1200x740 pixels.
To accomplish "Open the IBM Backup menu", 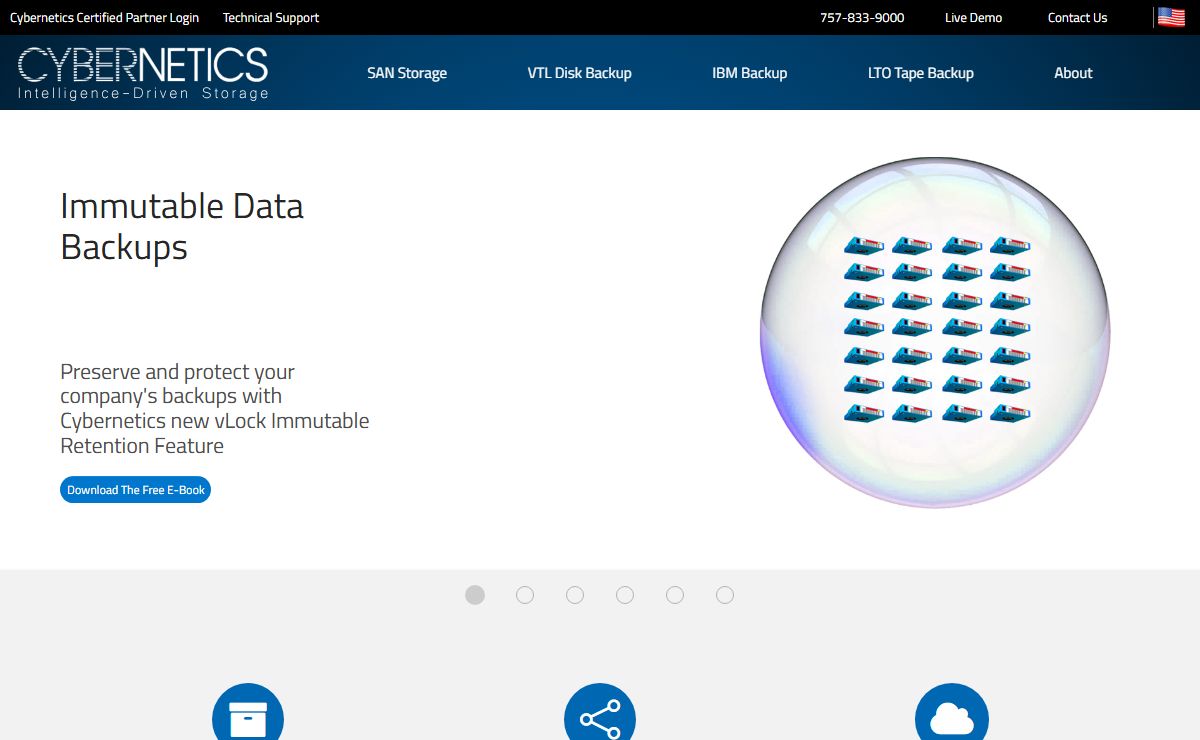I will pos(750,73).
